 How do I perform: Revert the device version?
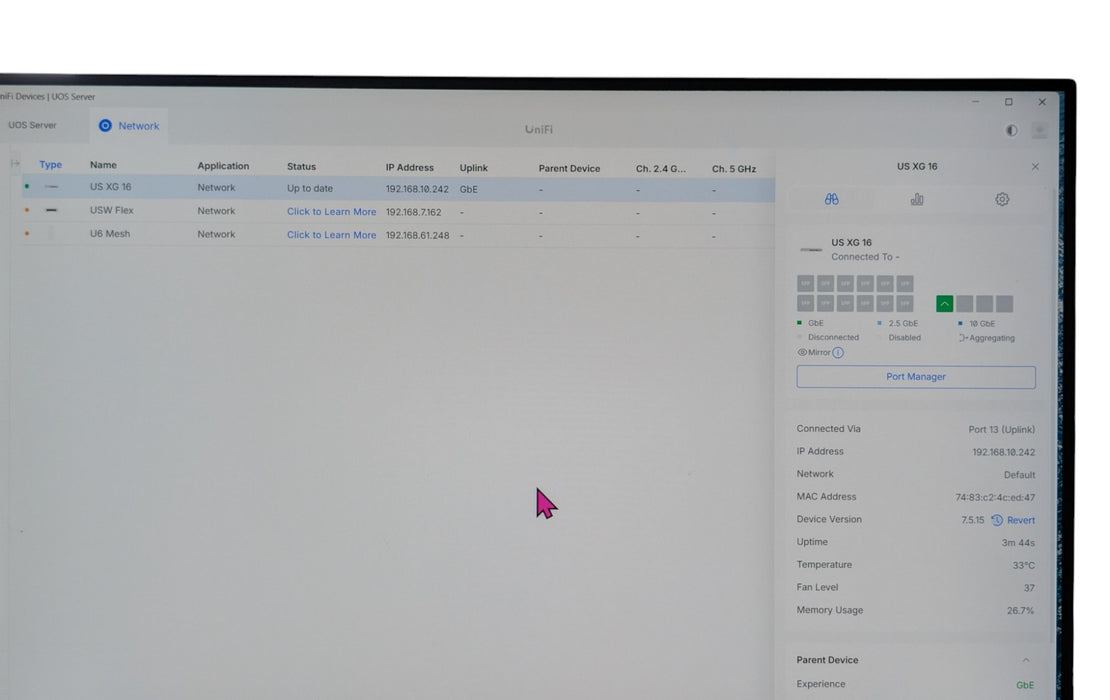pyautogui.click(x=1021, y=520)
